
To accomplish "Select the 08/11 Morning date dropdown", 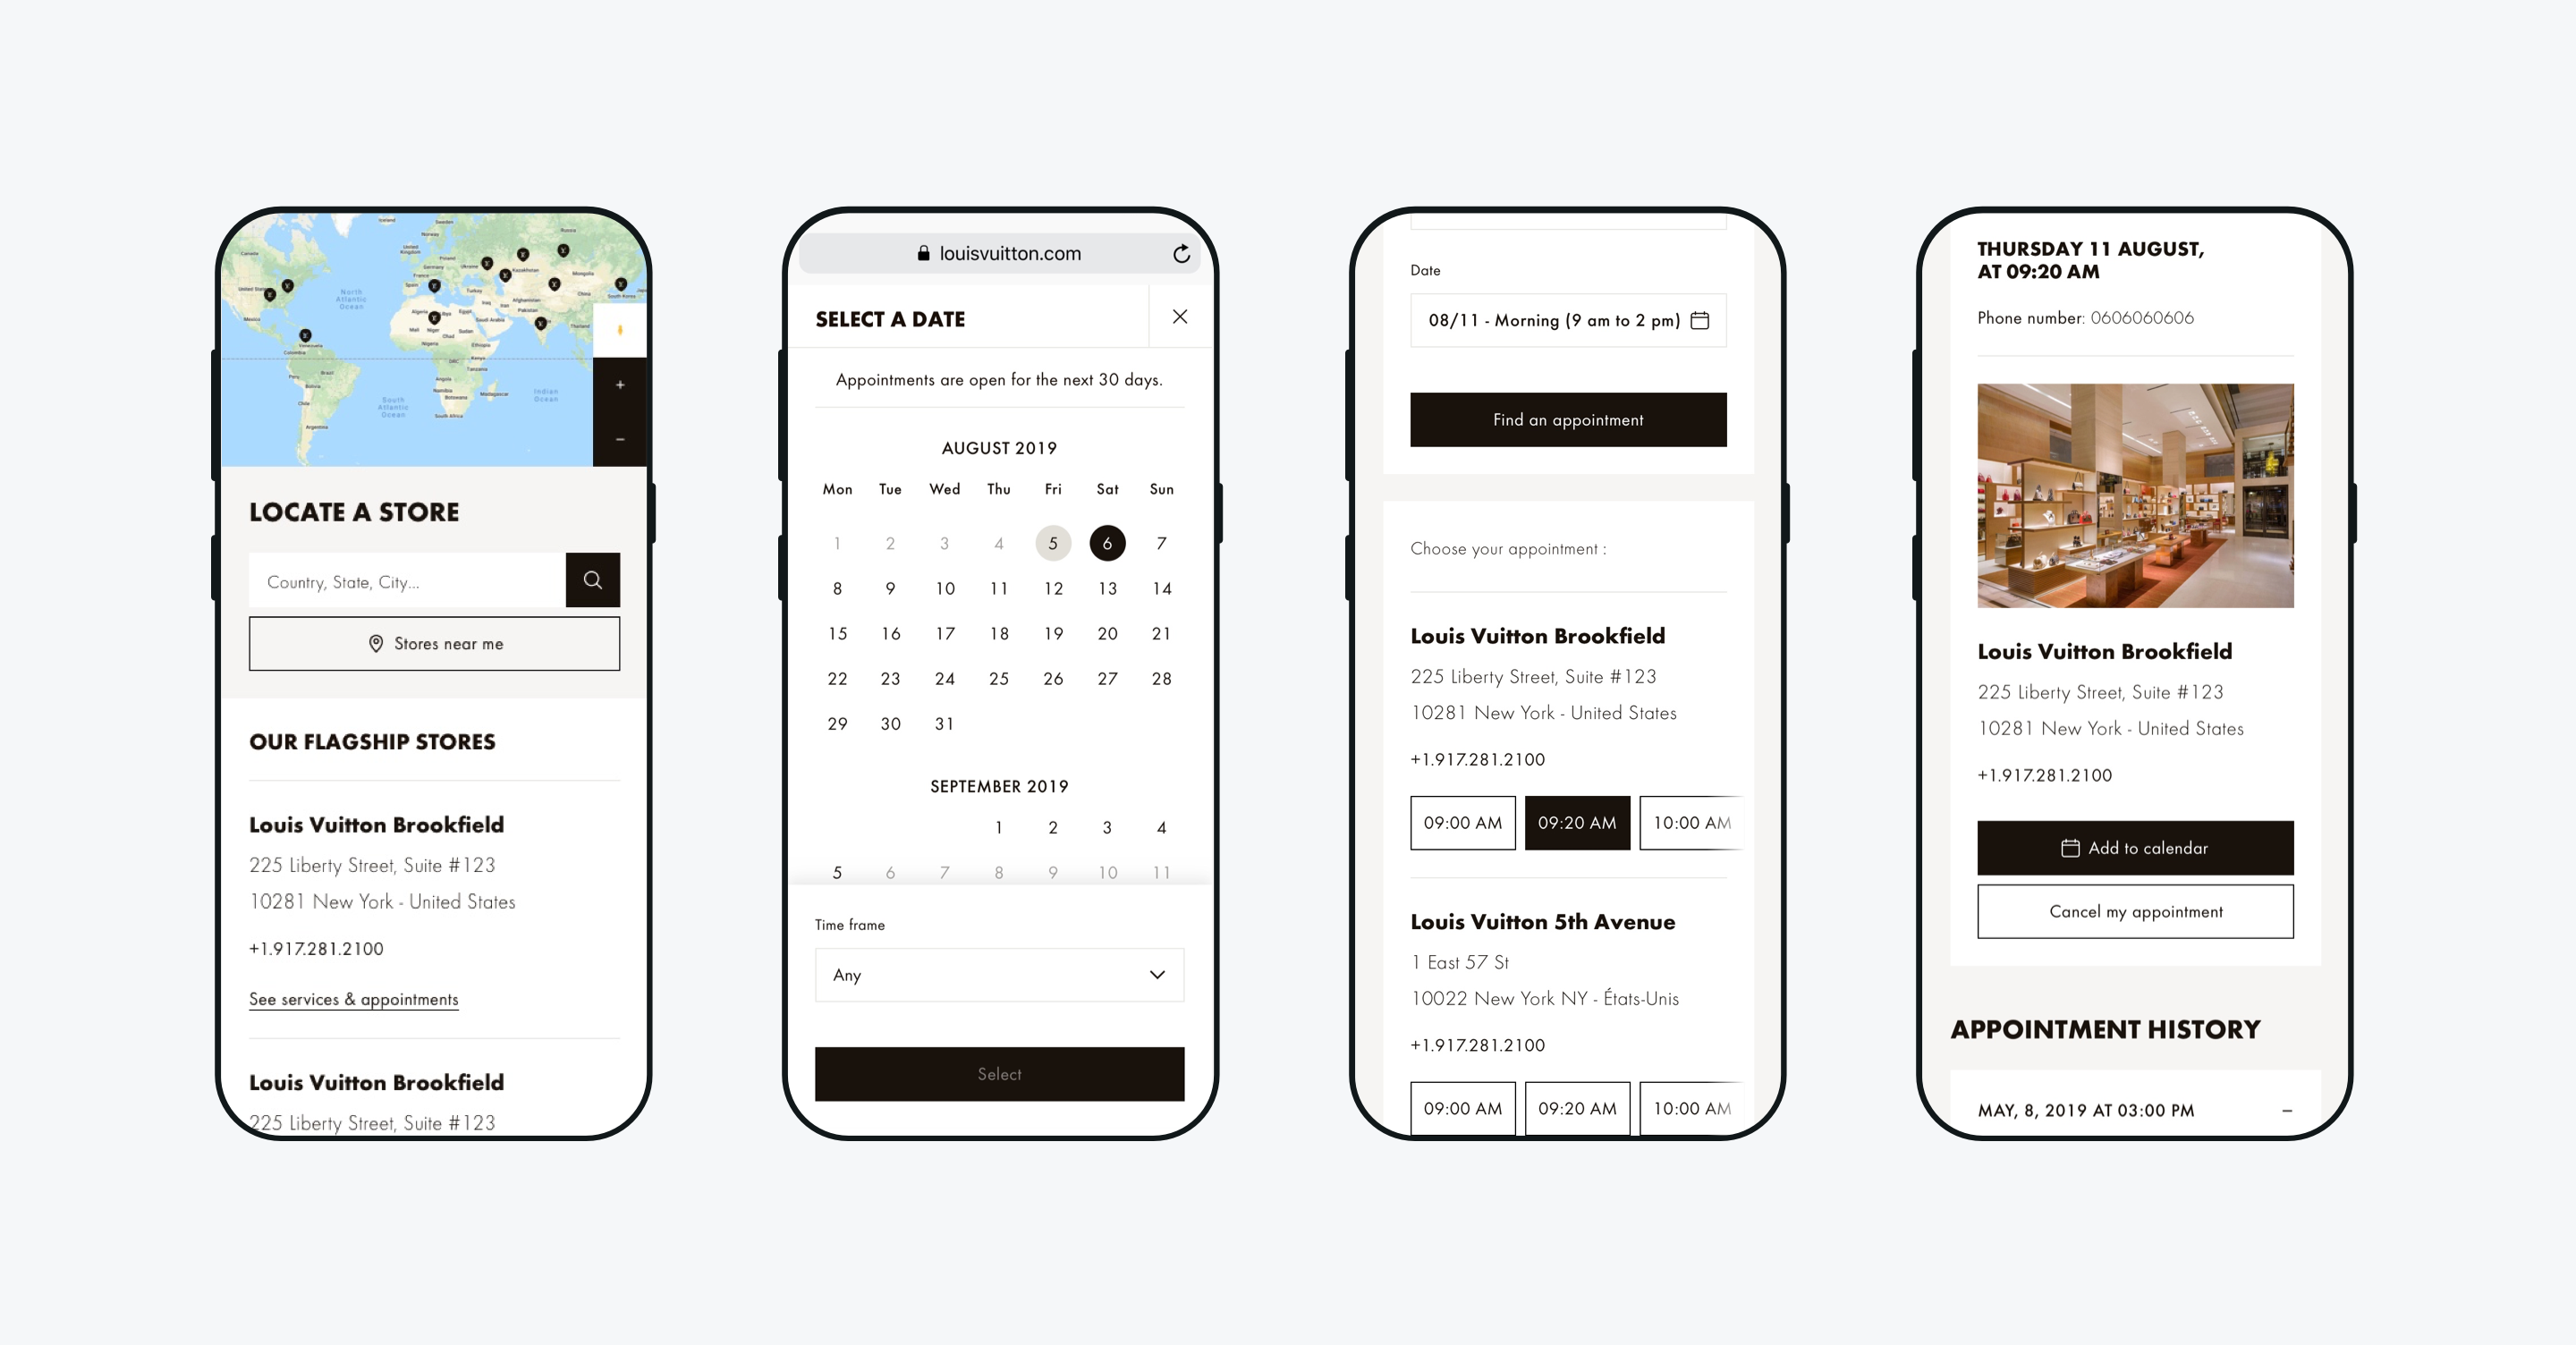I will 1567,320.
